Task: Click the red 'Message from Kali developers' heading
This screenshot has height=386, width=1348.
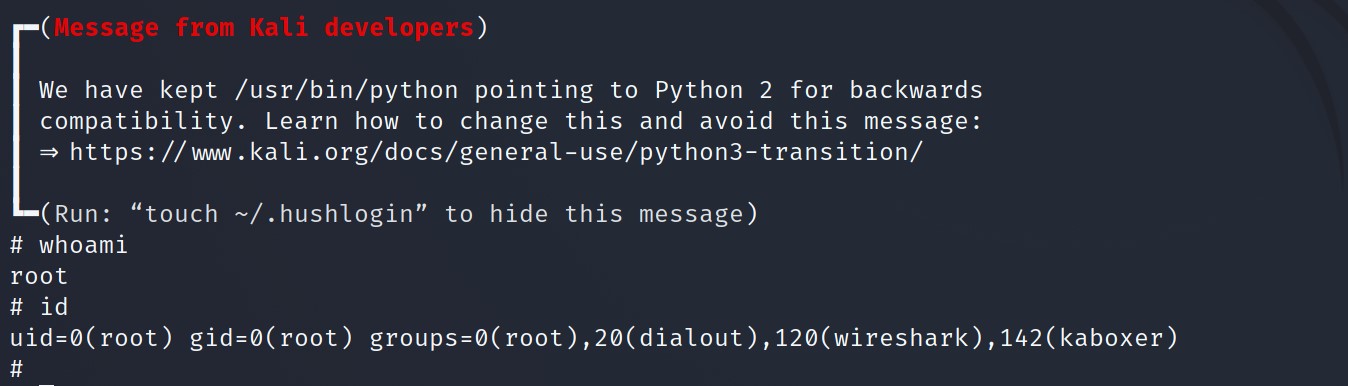Action: coord(264,28)
